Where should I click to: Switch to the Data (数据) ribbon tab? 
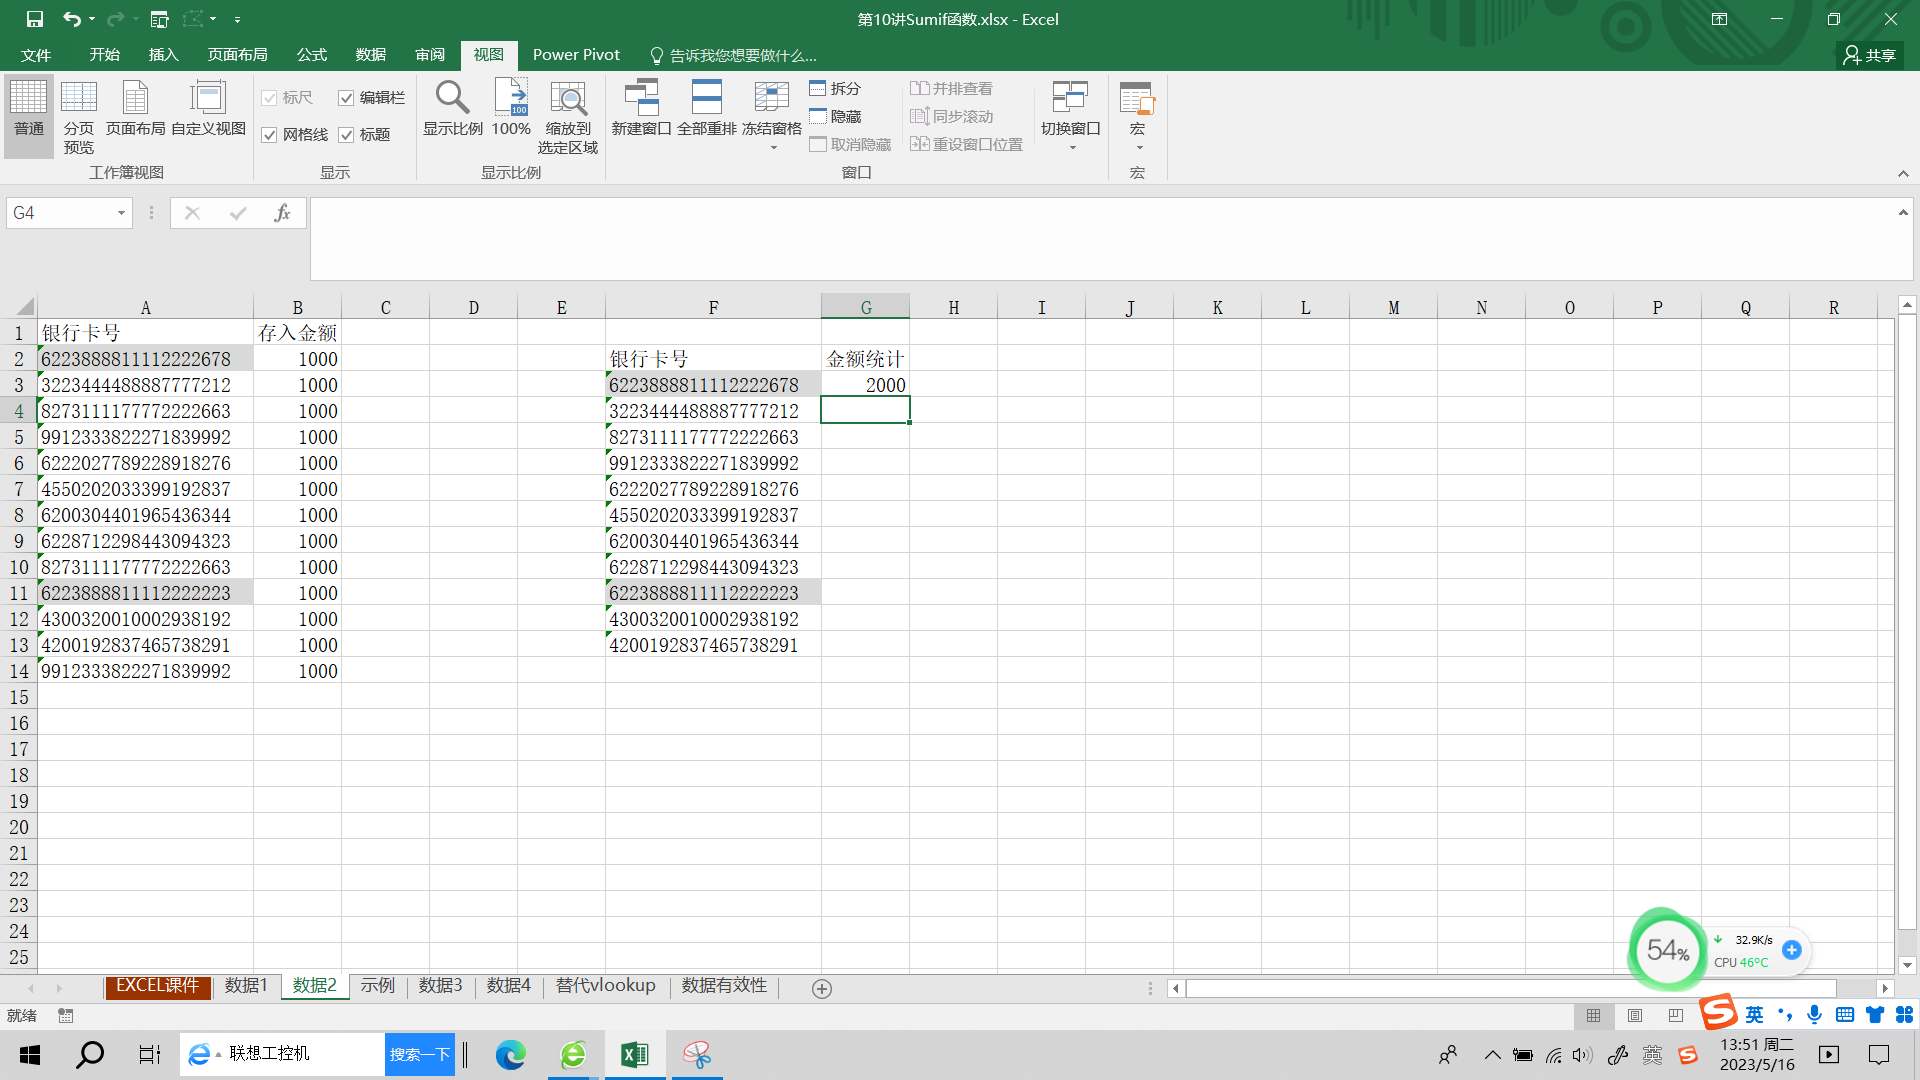tap(370, 55)
